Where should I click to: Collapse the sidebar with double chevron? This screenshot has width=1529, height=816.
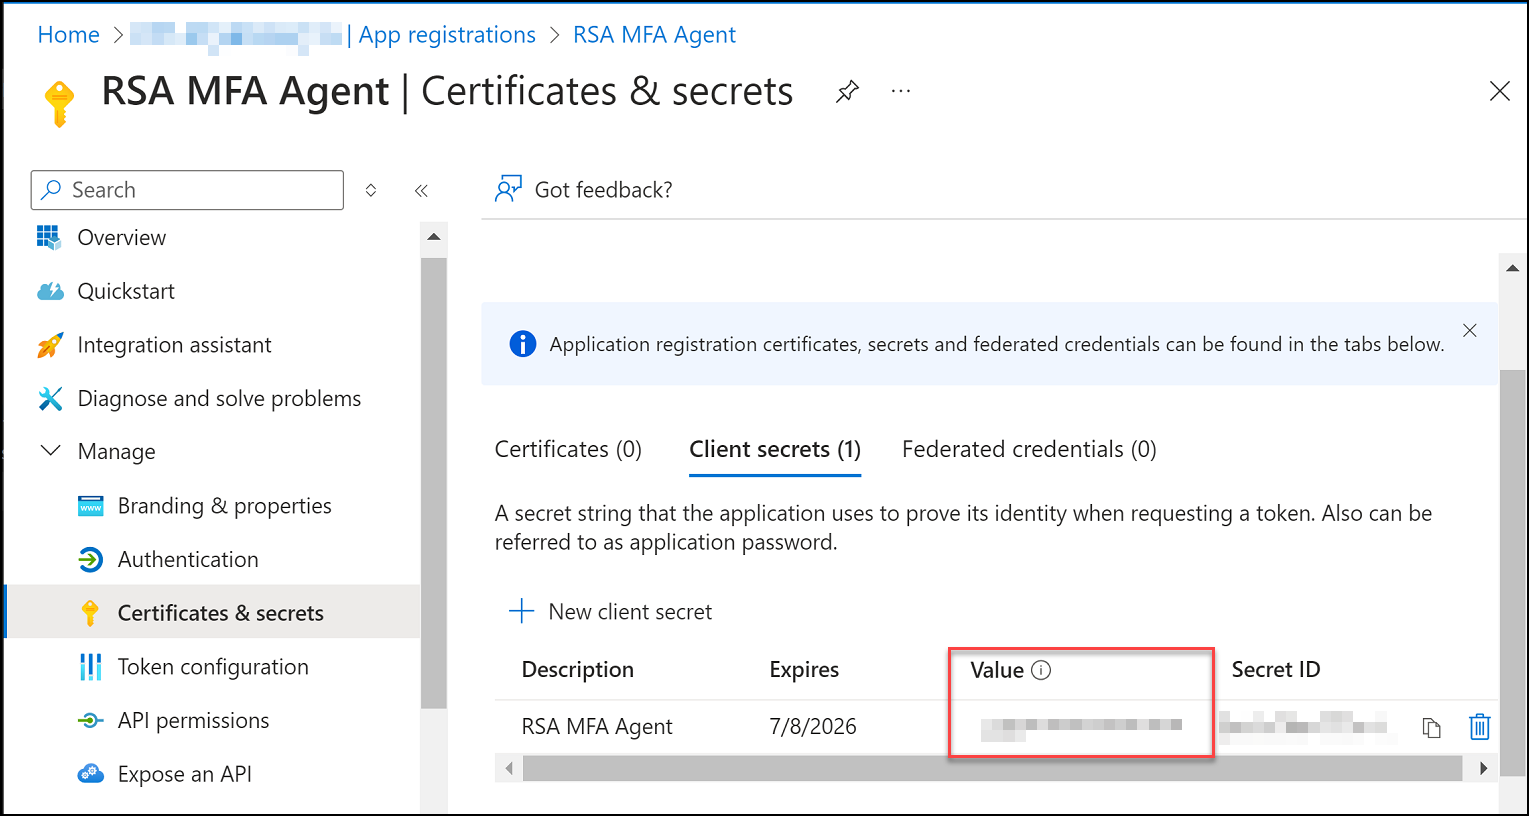(421, 190)
